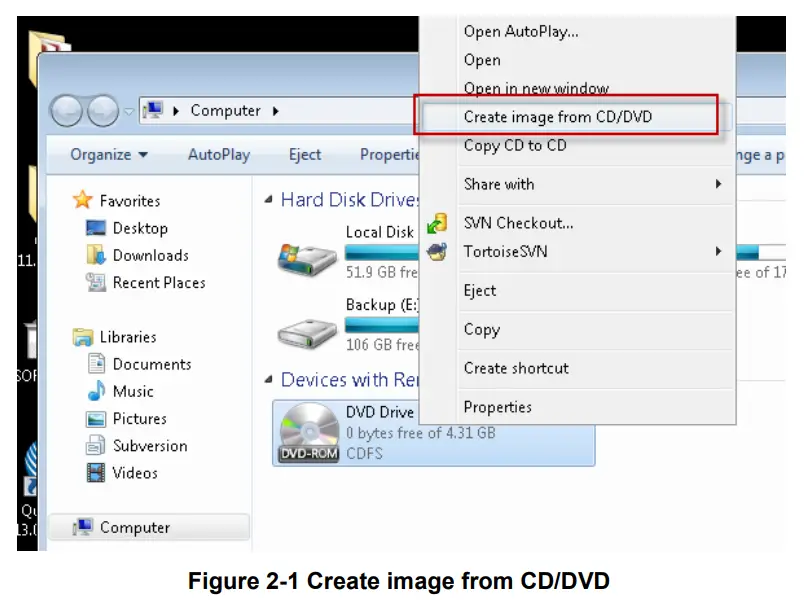
Task: Click the Local Disk name text
Action: [x=380, y=232]
